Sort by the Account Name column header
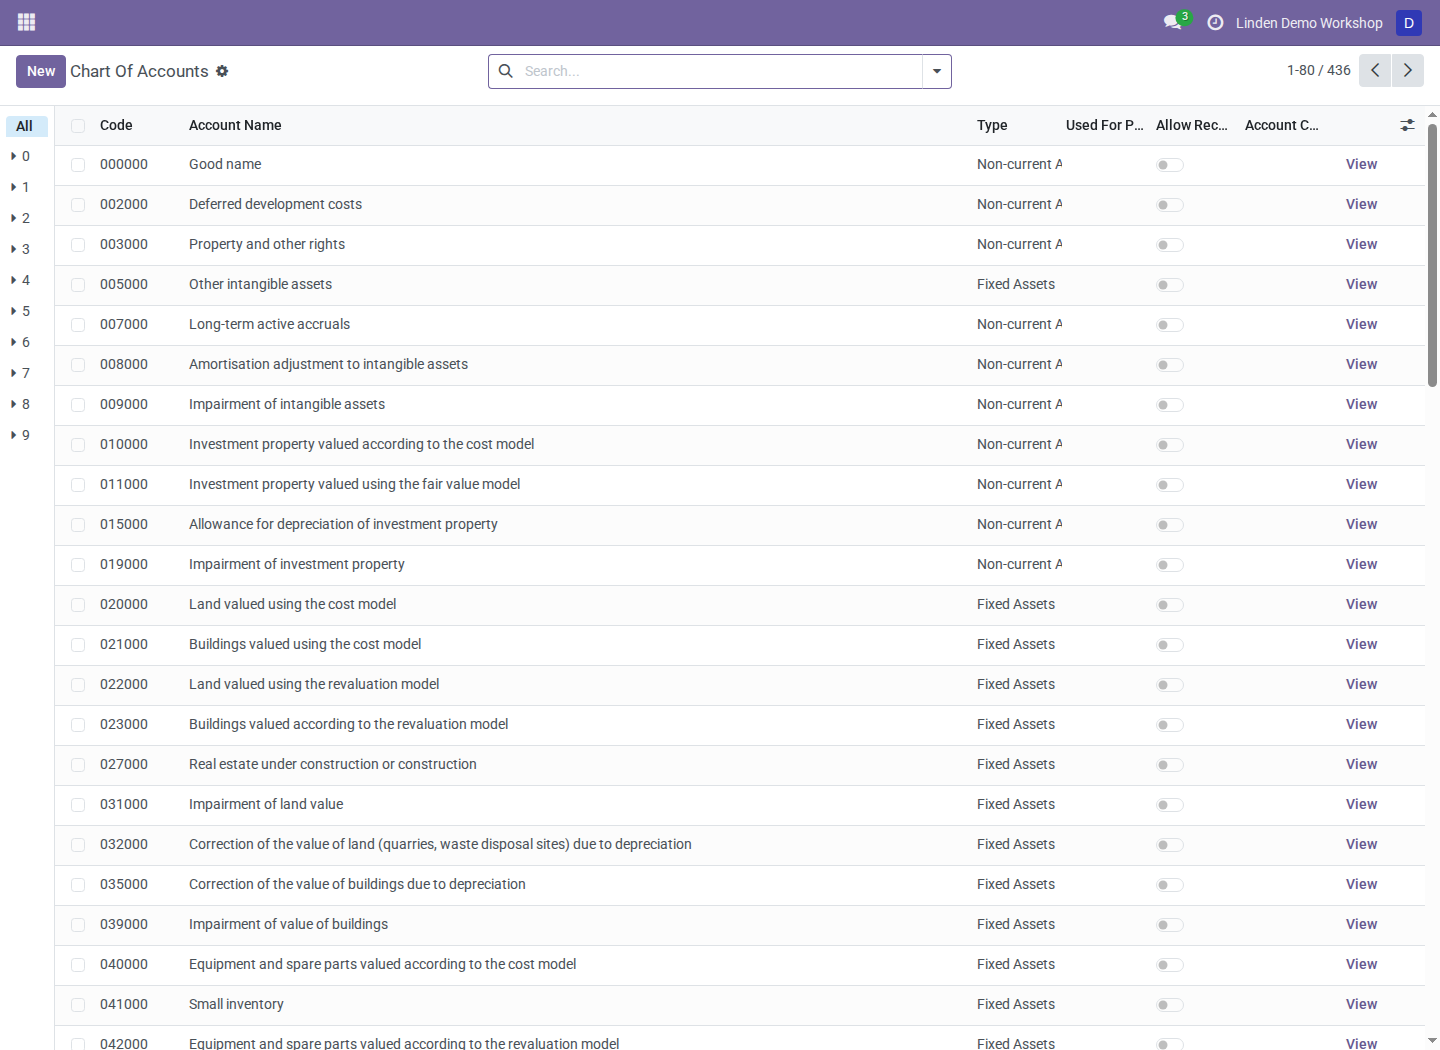The height and width of the screenshot is (1050, 1440). [x=235, y=125]
